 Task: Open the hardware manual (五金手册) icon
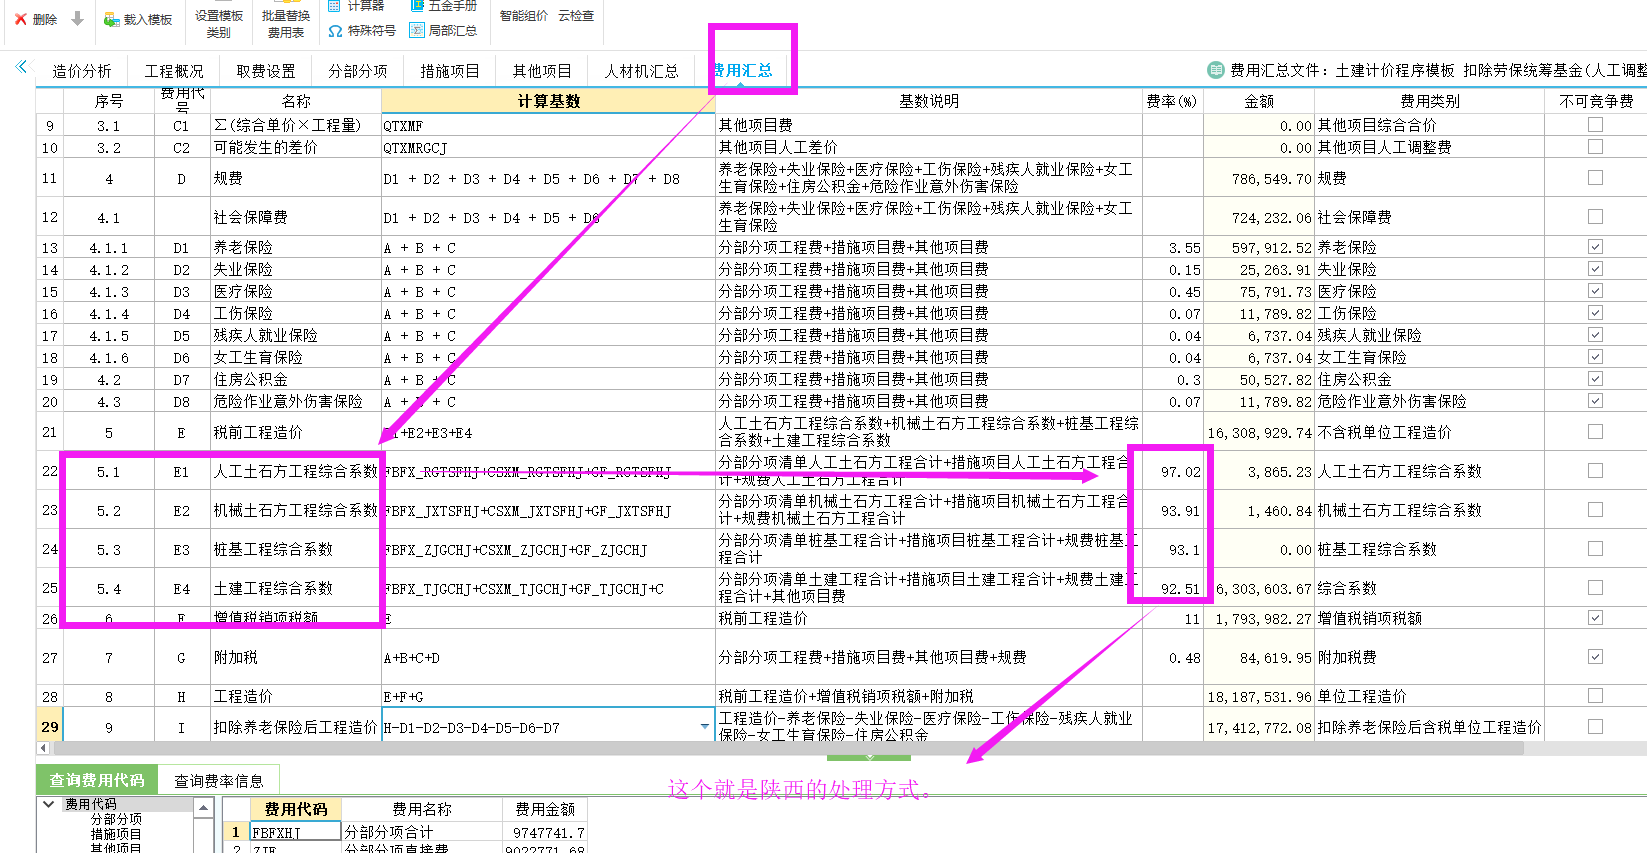(x=418, y=5)
